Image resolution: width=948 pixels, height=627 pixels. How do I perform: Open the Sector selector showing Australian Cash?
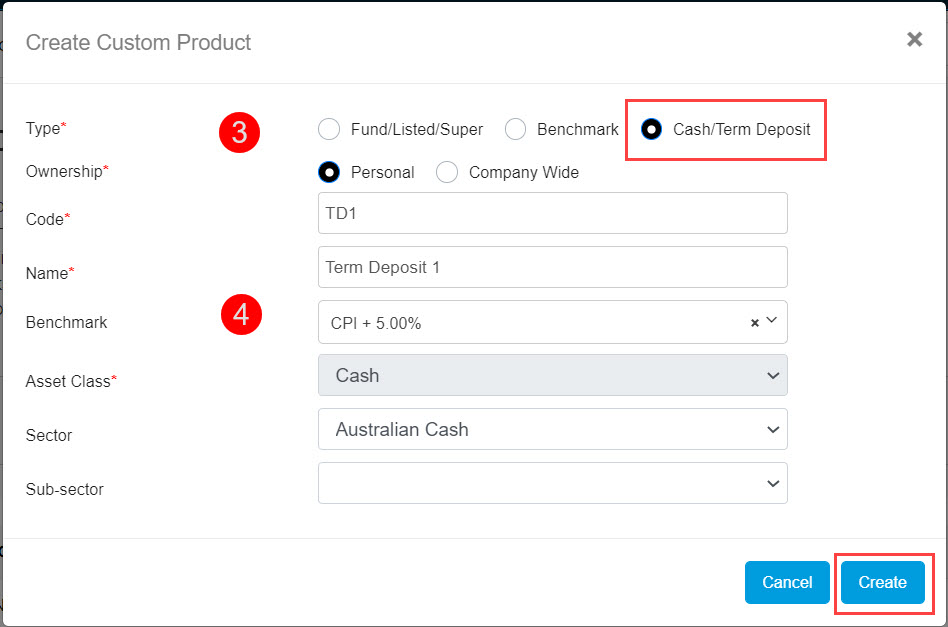point(552,429)
